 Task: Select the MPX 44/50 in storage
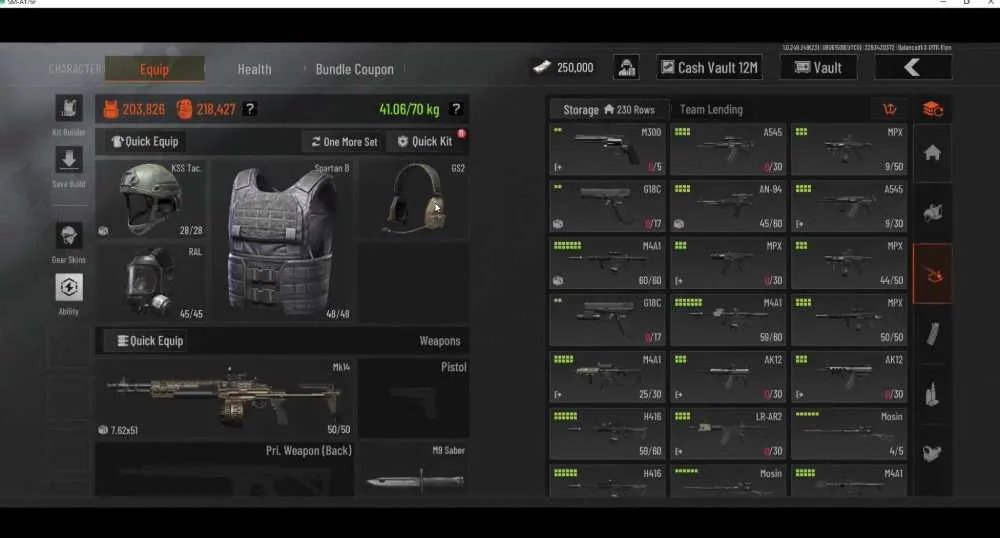click(x=849, y=263)
